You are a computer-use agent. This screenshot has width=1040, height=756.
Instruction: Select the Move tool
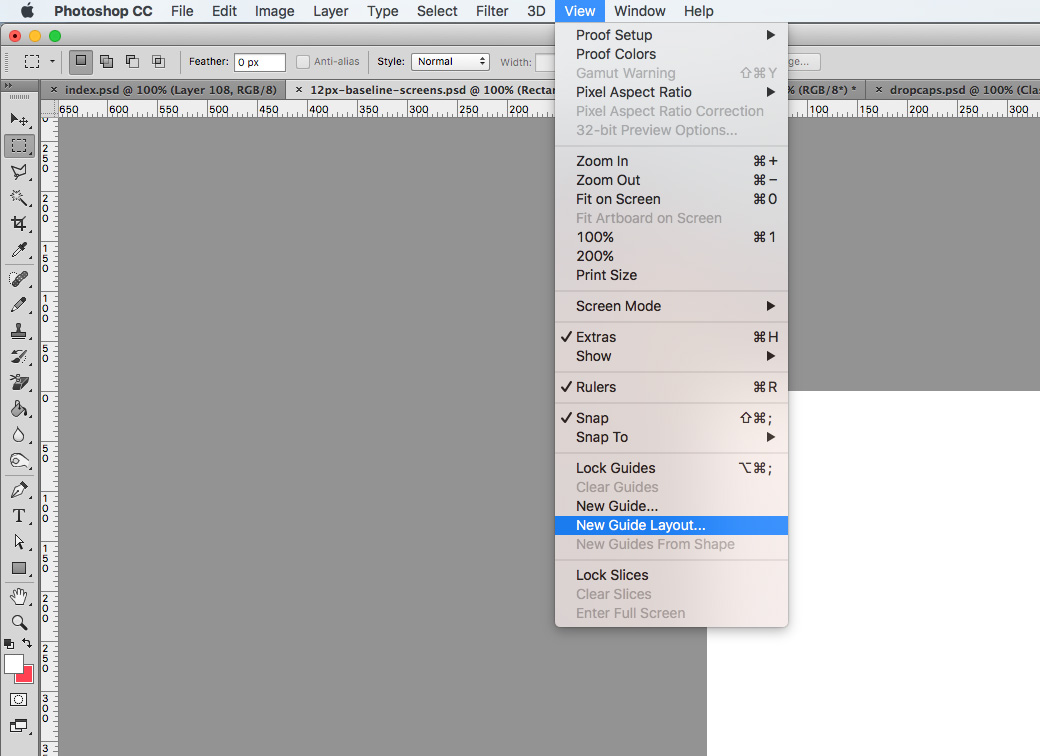pyautogui.click(x=19, y=119)
